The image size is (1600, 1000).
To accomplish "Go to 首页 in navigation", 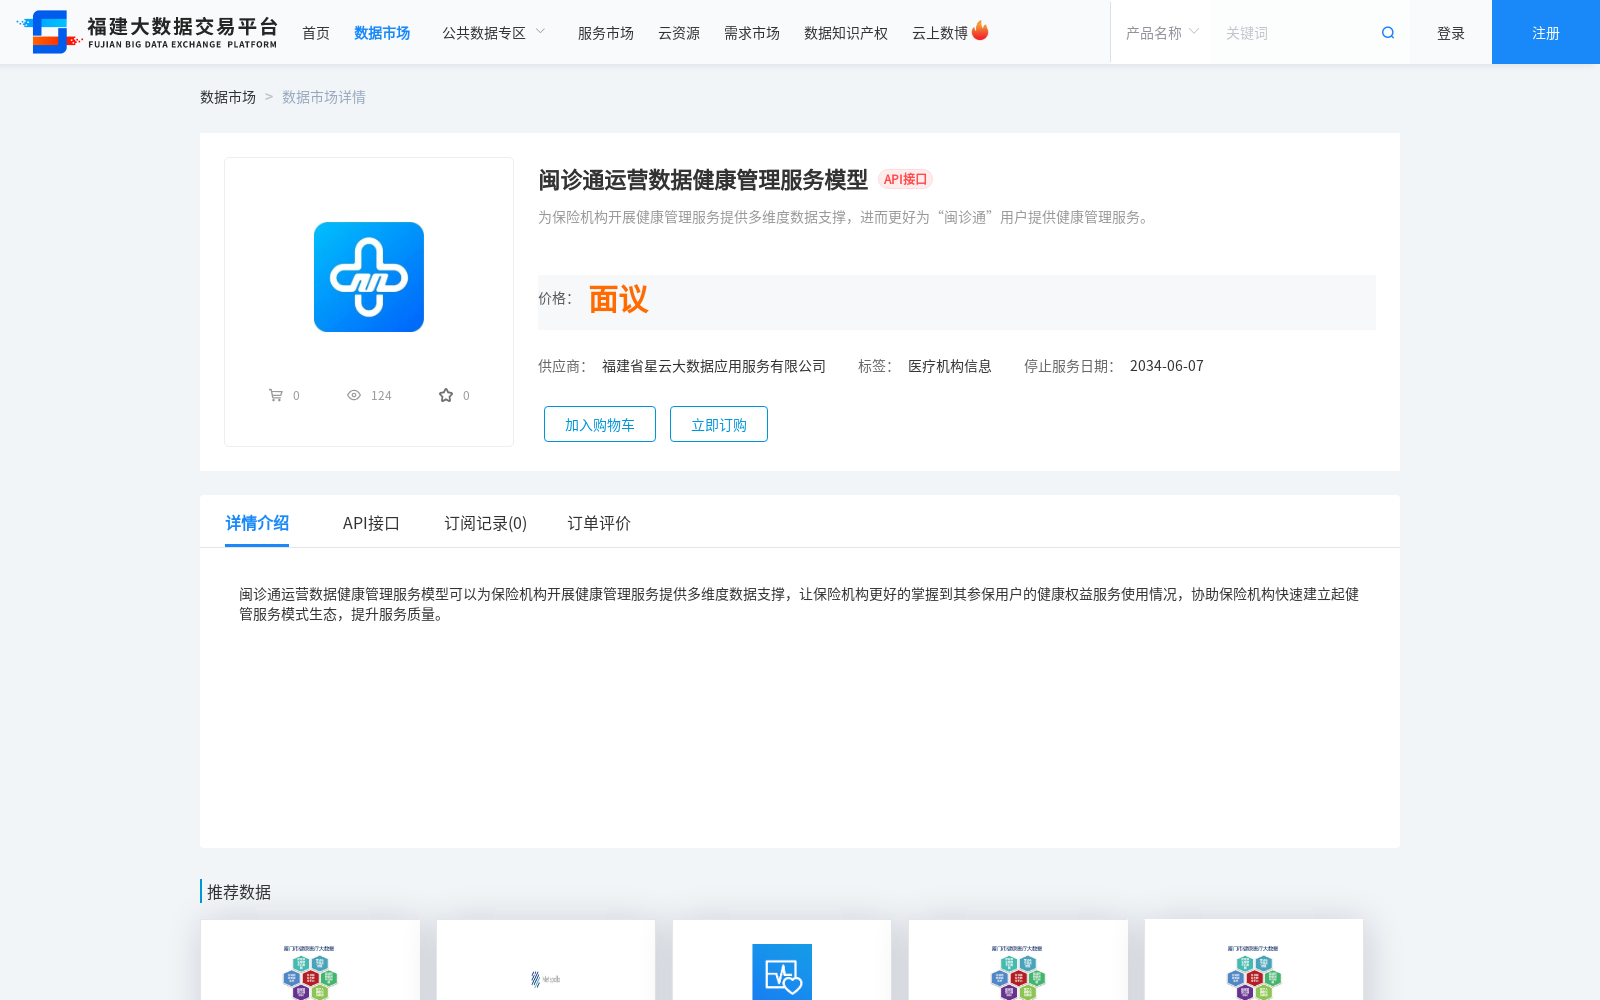I will [316, 33].
